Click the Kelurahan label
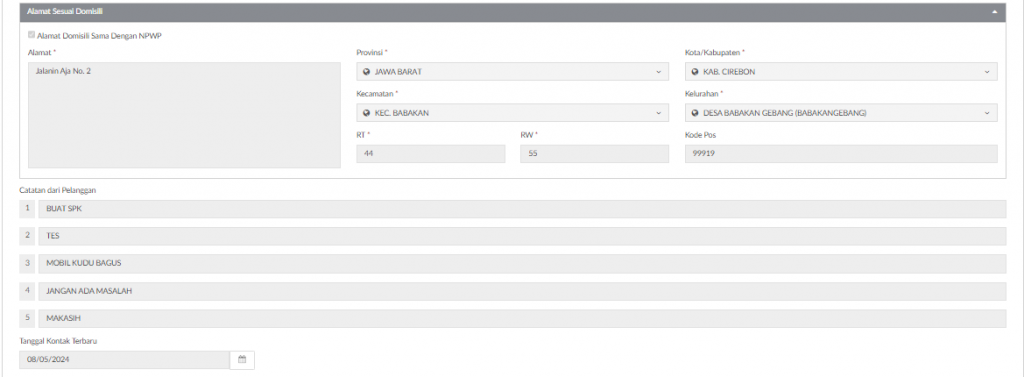Image resolution: width=1024 pixels, height=377 pixels. pyautogui.click(x=702, y=94)
